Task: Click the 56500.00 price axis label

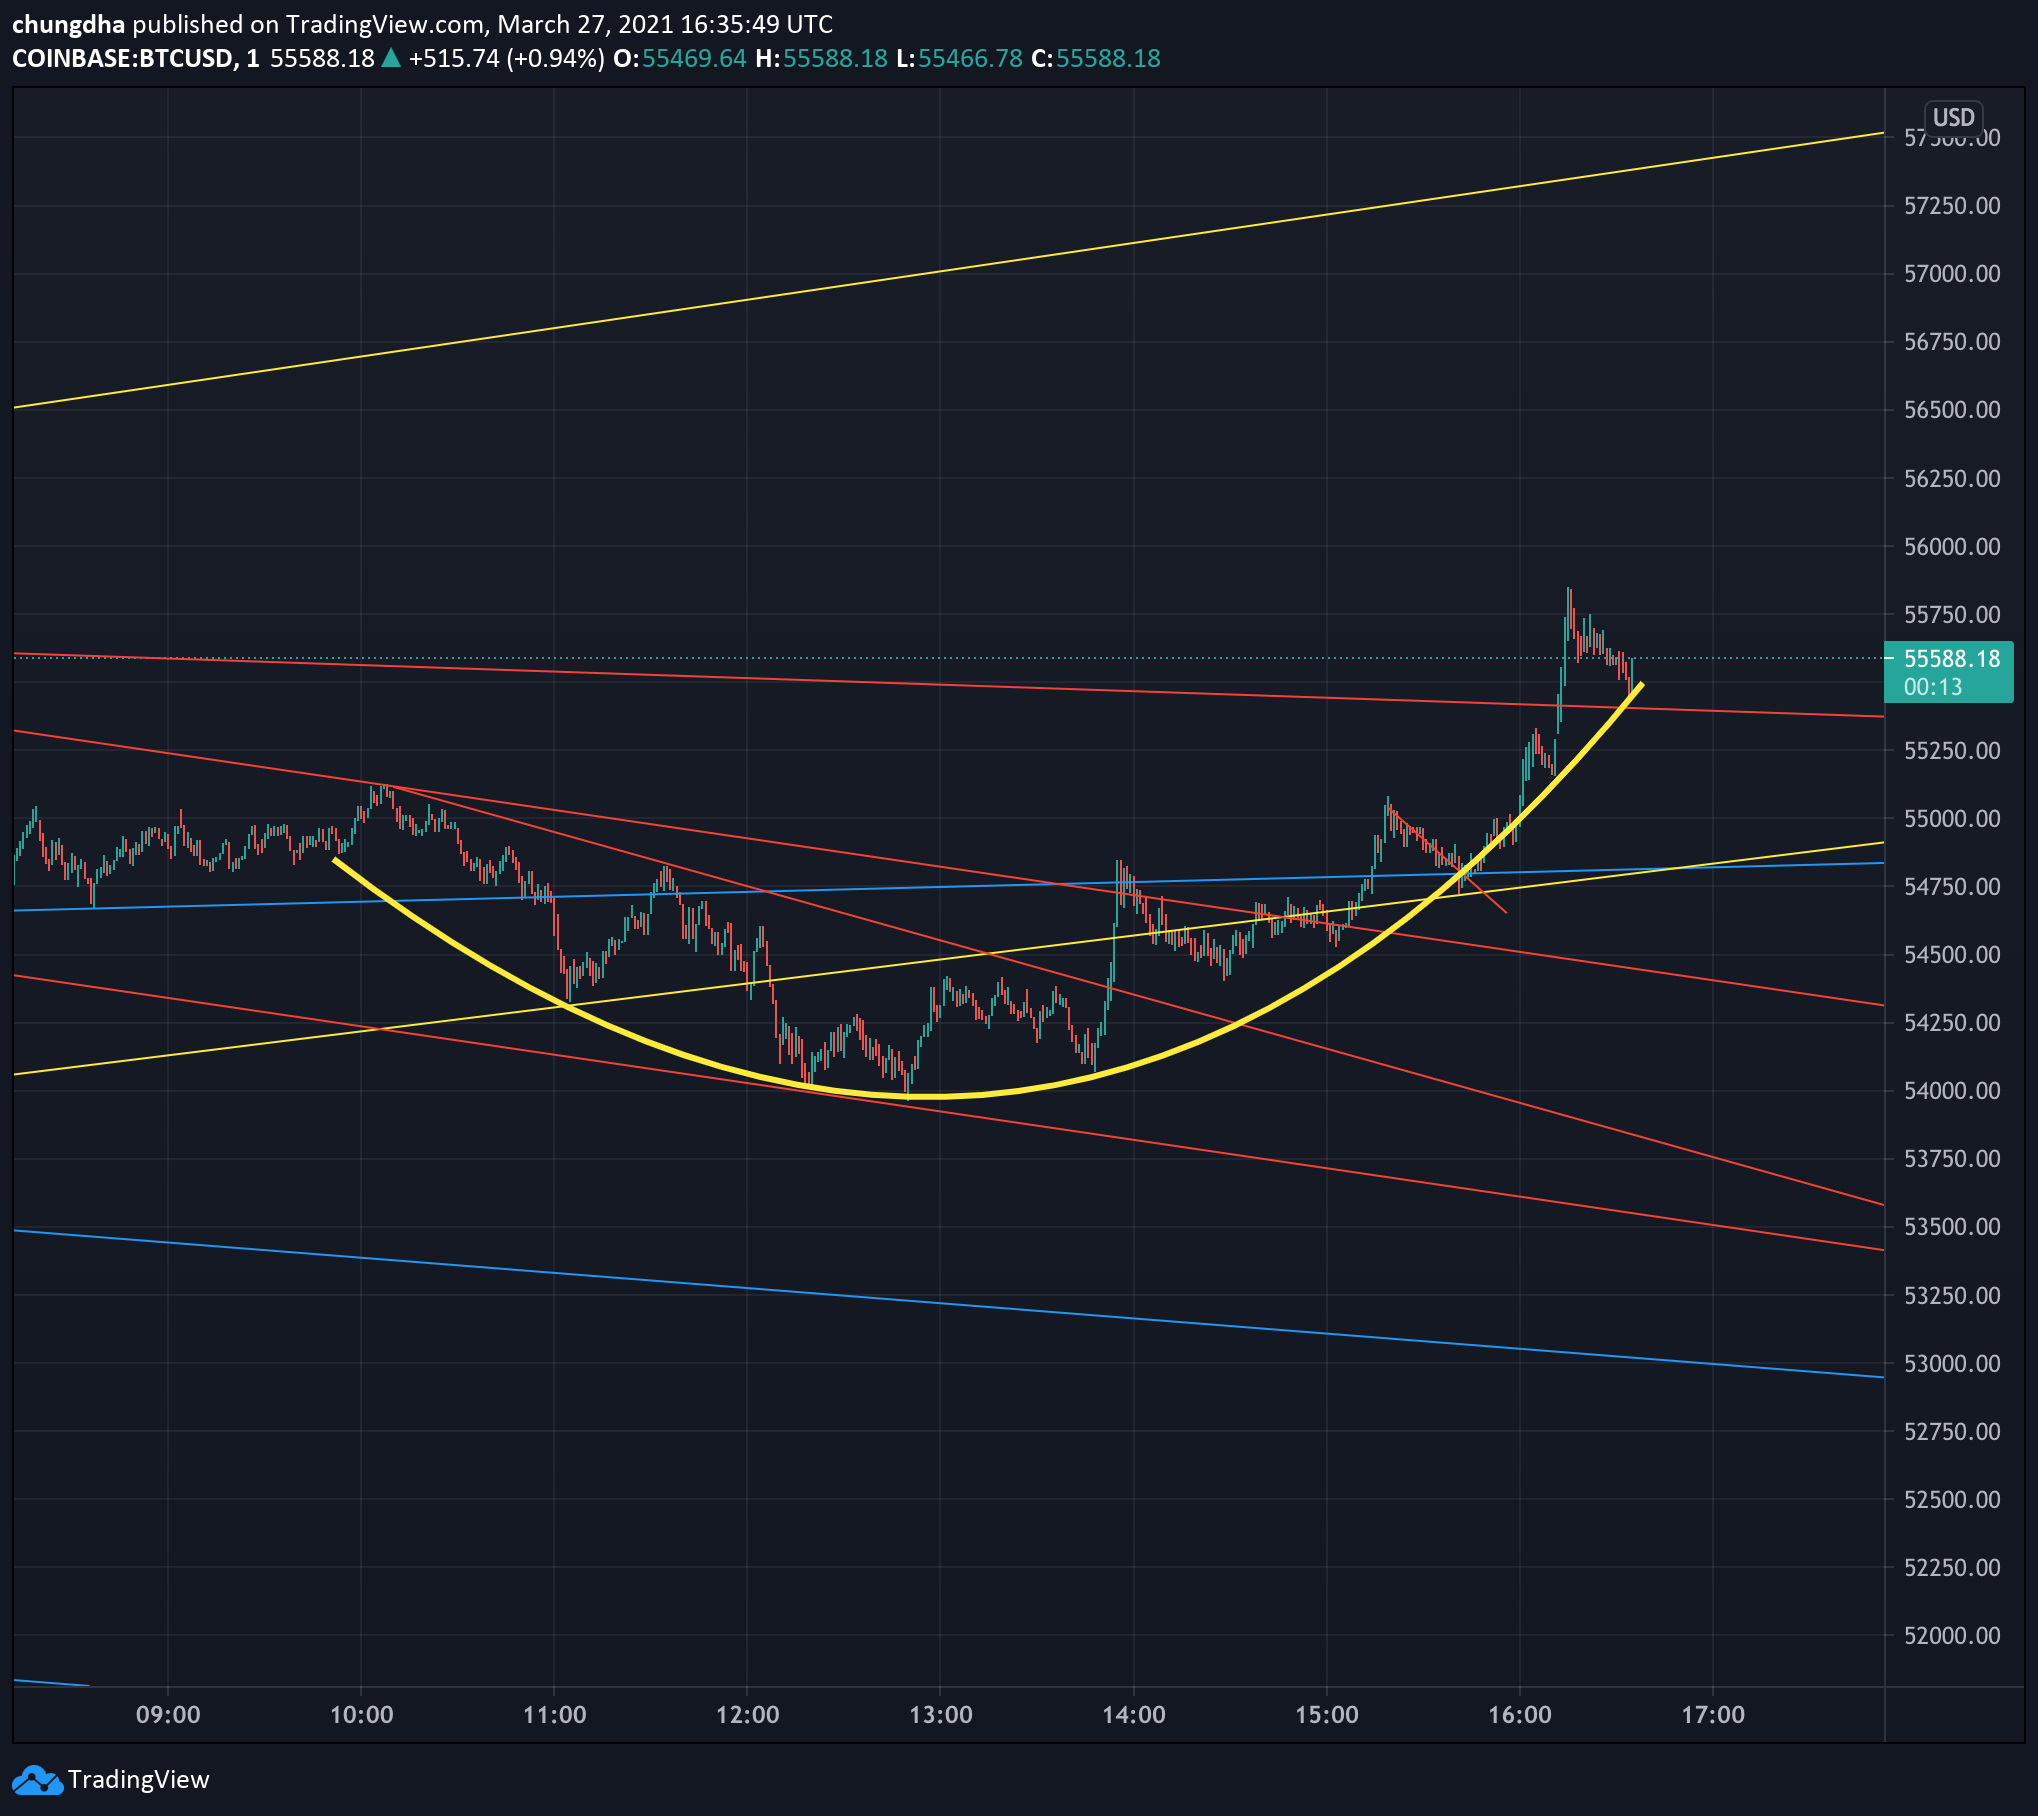Action: point(1951,410)
